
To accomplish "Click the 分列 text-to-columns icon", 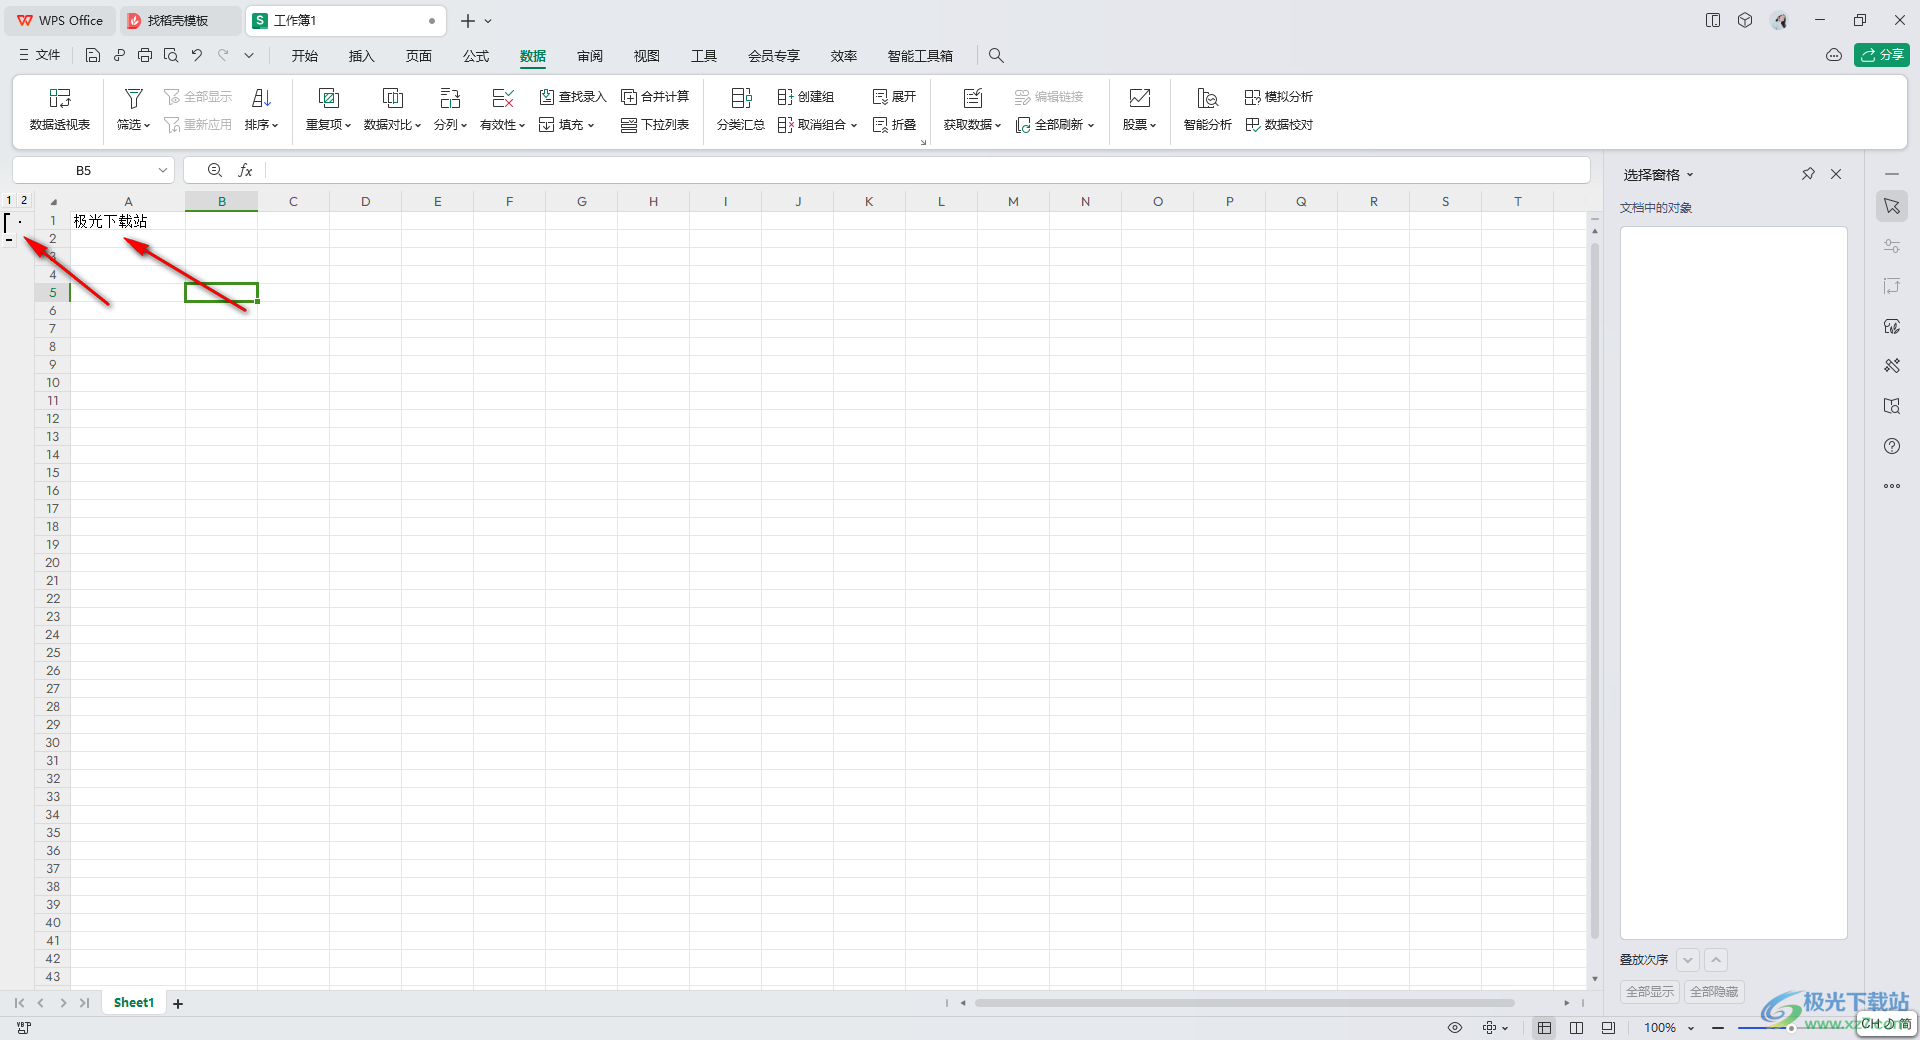I will pos(450,98).
